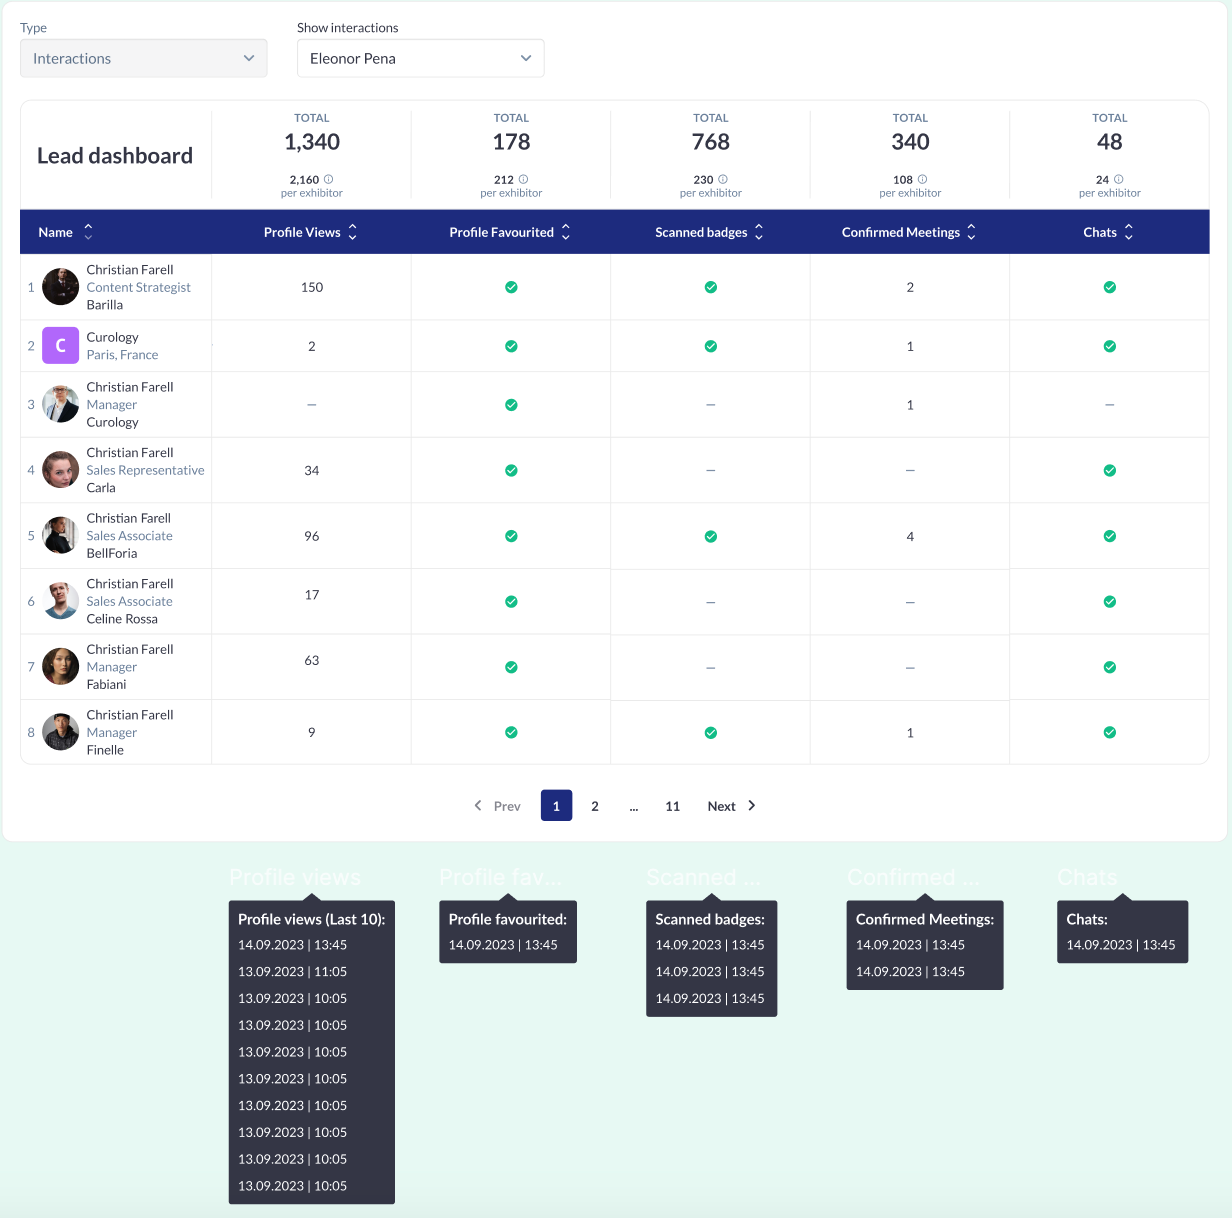The image size is (1232, 1218).
Task: Sort by Chats column arrows
Action: [x=1129, y=232]
